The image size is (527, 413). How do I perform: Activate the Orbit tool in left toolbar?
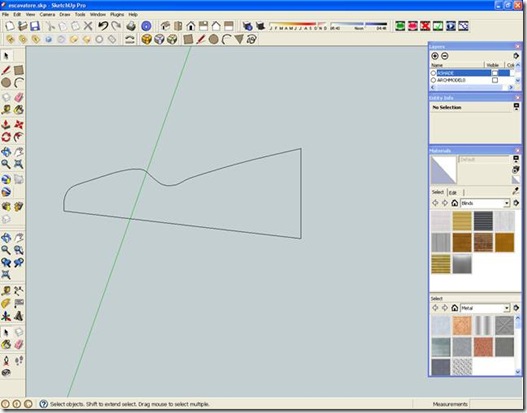6,152
